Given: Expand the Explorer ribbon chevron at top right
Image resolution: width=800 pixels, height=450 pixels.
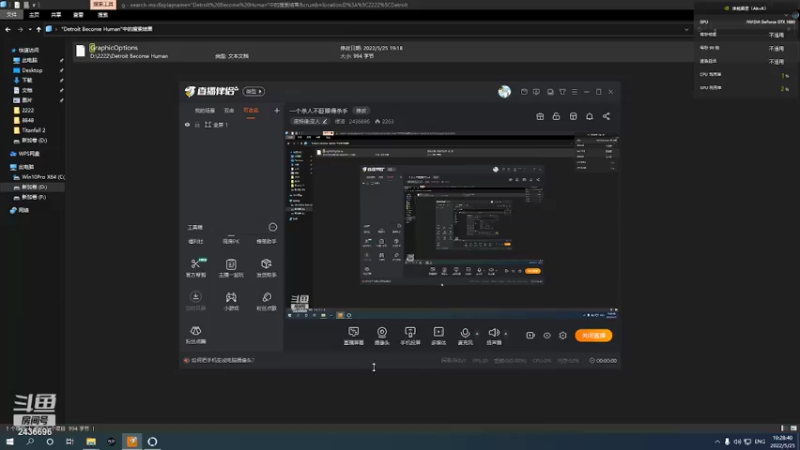Looking at the screenshot, I should 786,15.
